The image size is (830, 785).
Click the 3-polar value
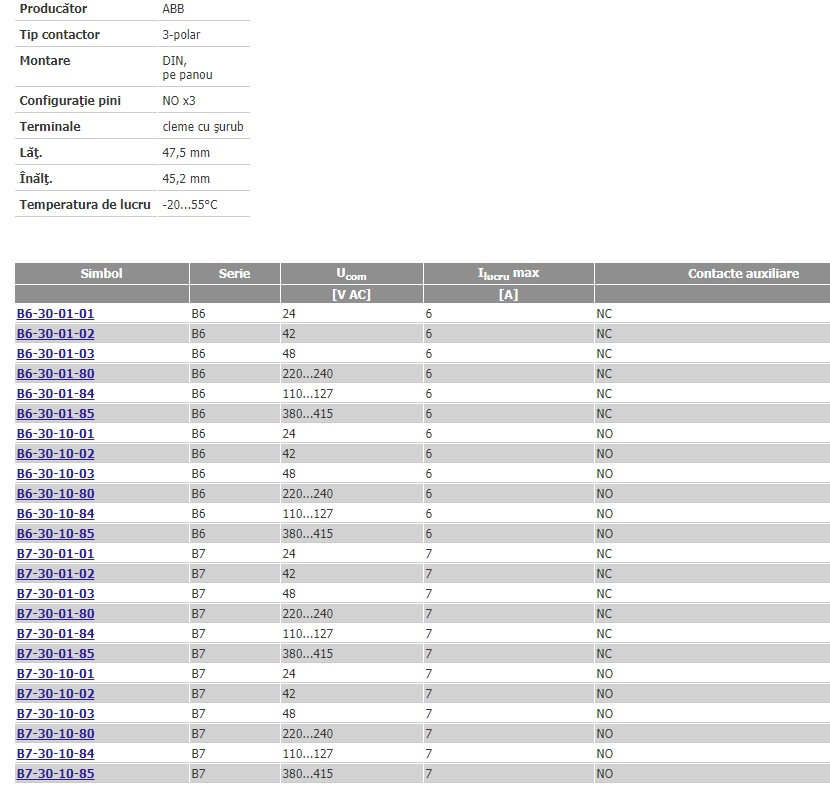(181, 34)
